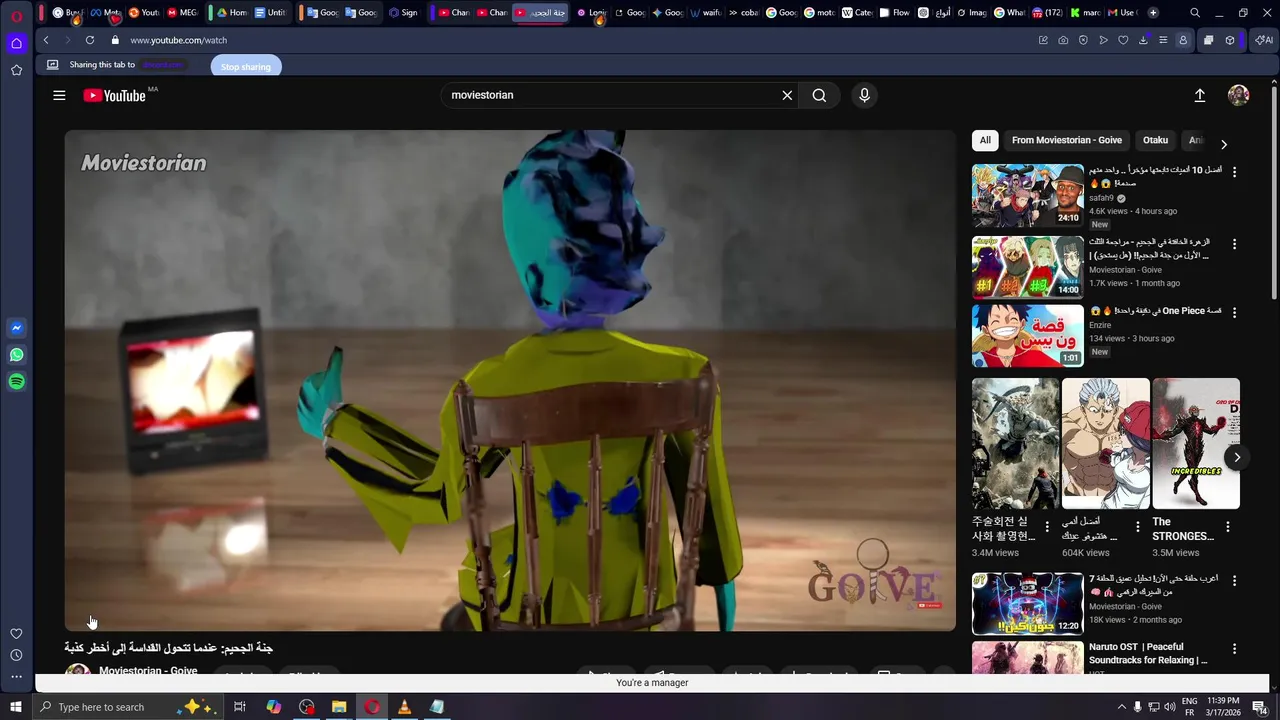1280x720 pixels.
Task: Open a new tab with the plus button
Action: 1153,13
